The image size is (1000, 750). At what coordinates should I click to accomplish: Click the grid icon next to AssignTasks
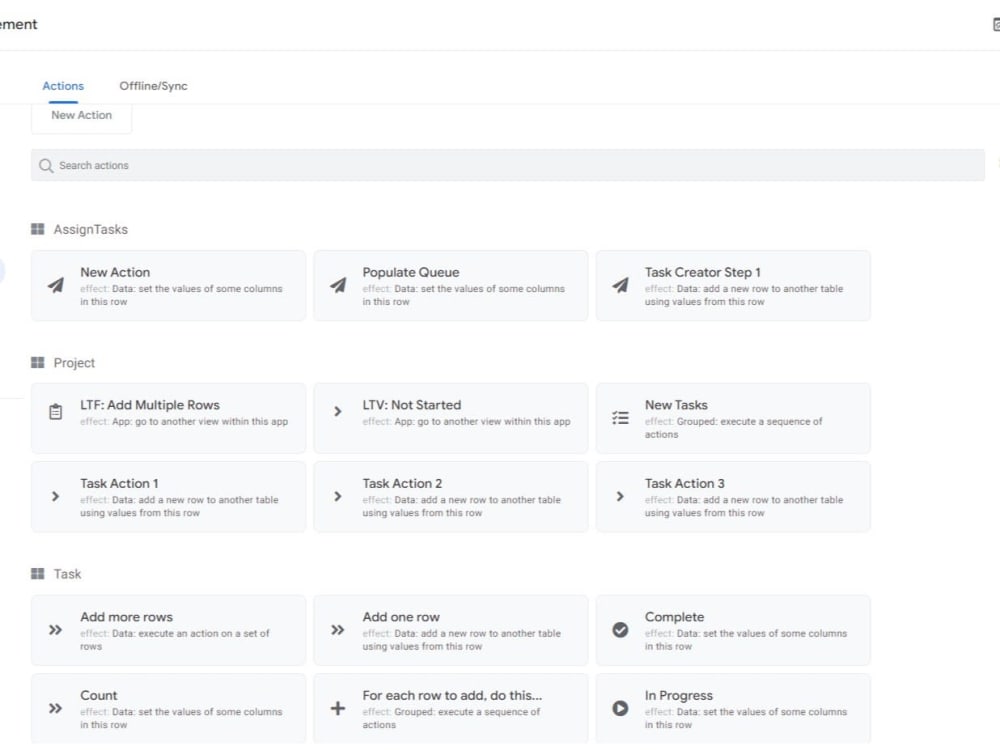(38, 229)
